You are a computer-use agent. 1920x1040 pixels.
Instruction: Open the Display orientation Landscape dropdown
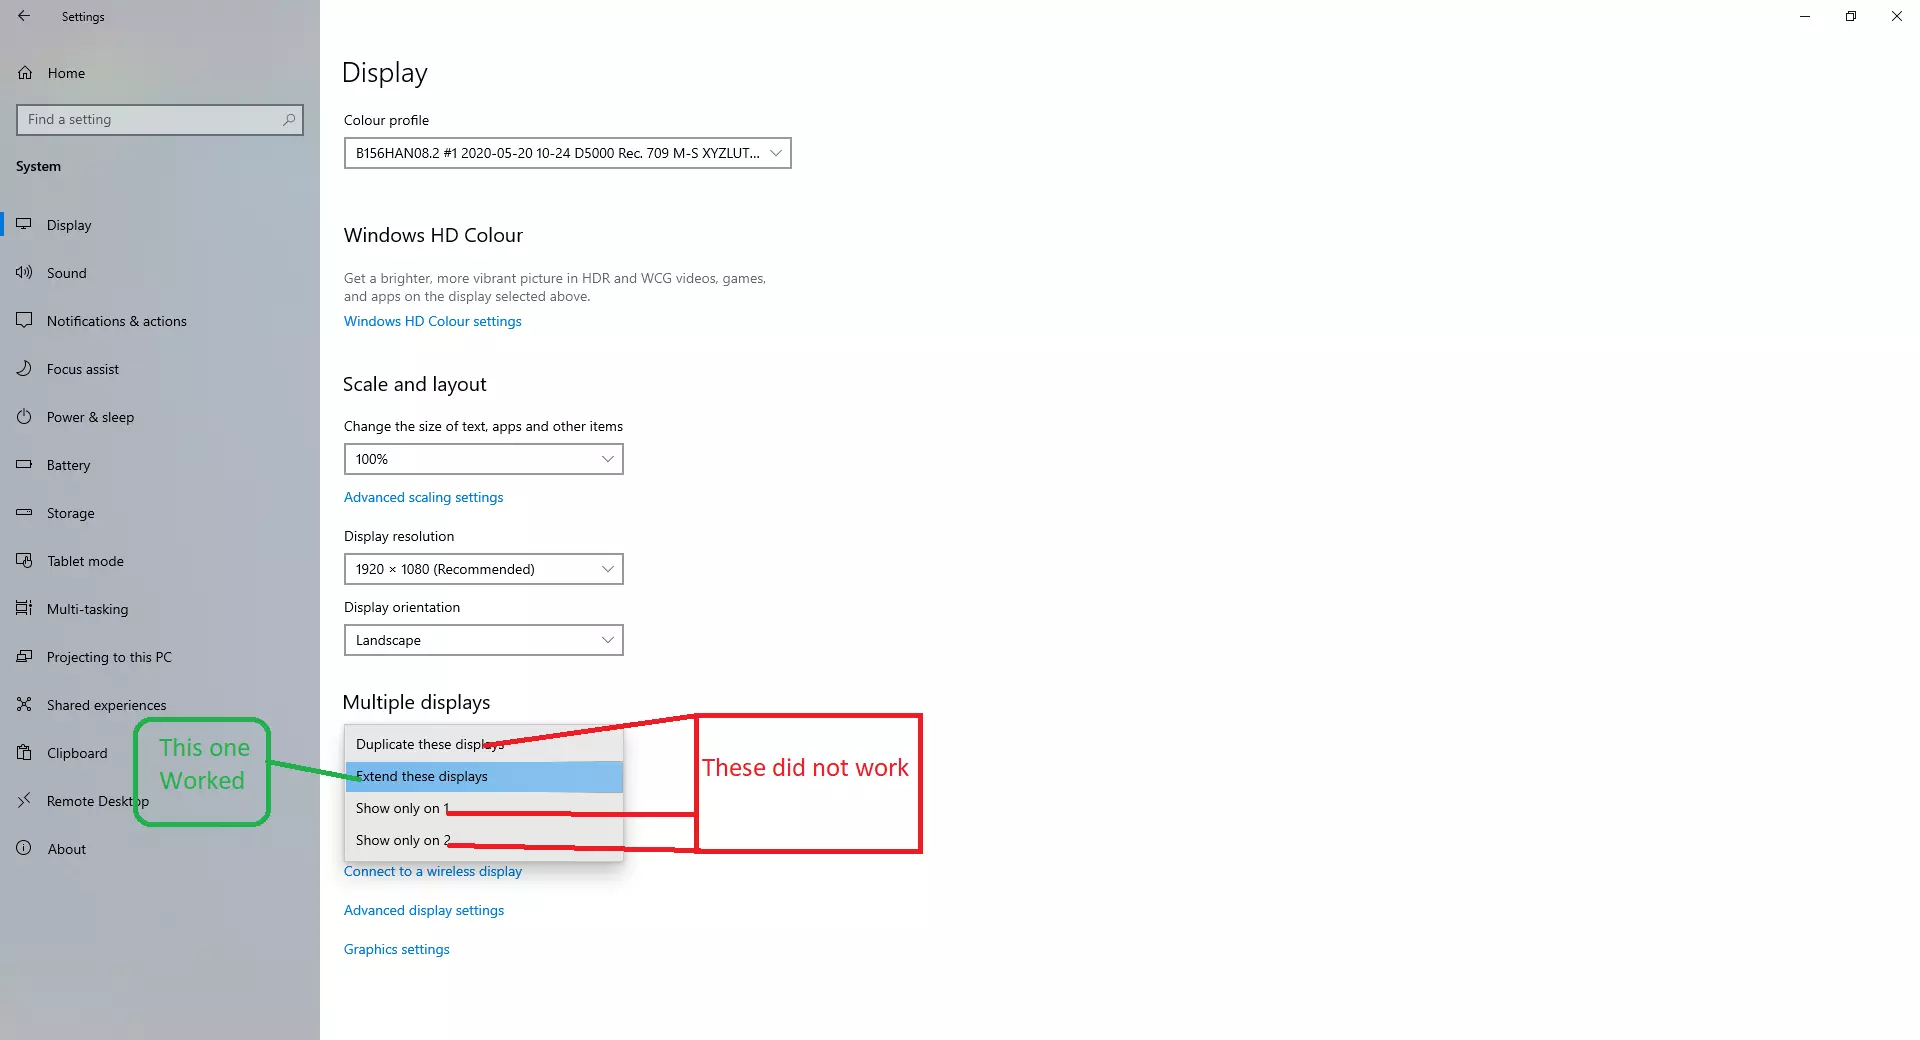(x=484, y=640)
